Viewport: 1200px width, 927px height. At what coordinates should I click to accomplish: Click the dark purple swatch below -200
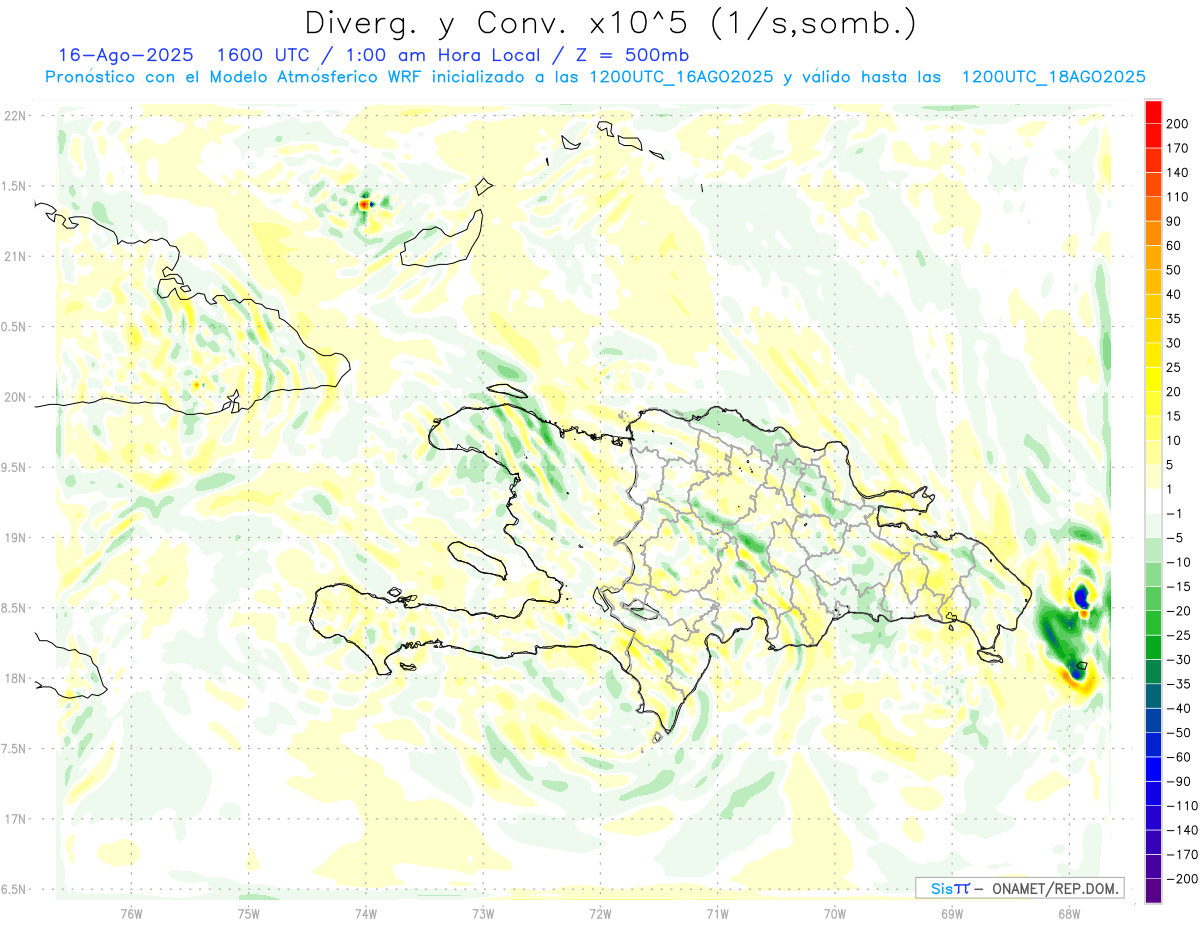pyautogui.click(x=1153, y=891)
